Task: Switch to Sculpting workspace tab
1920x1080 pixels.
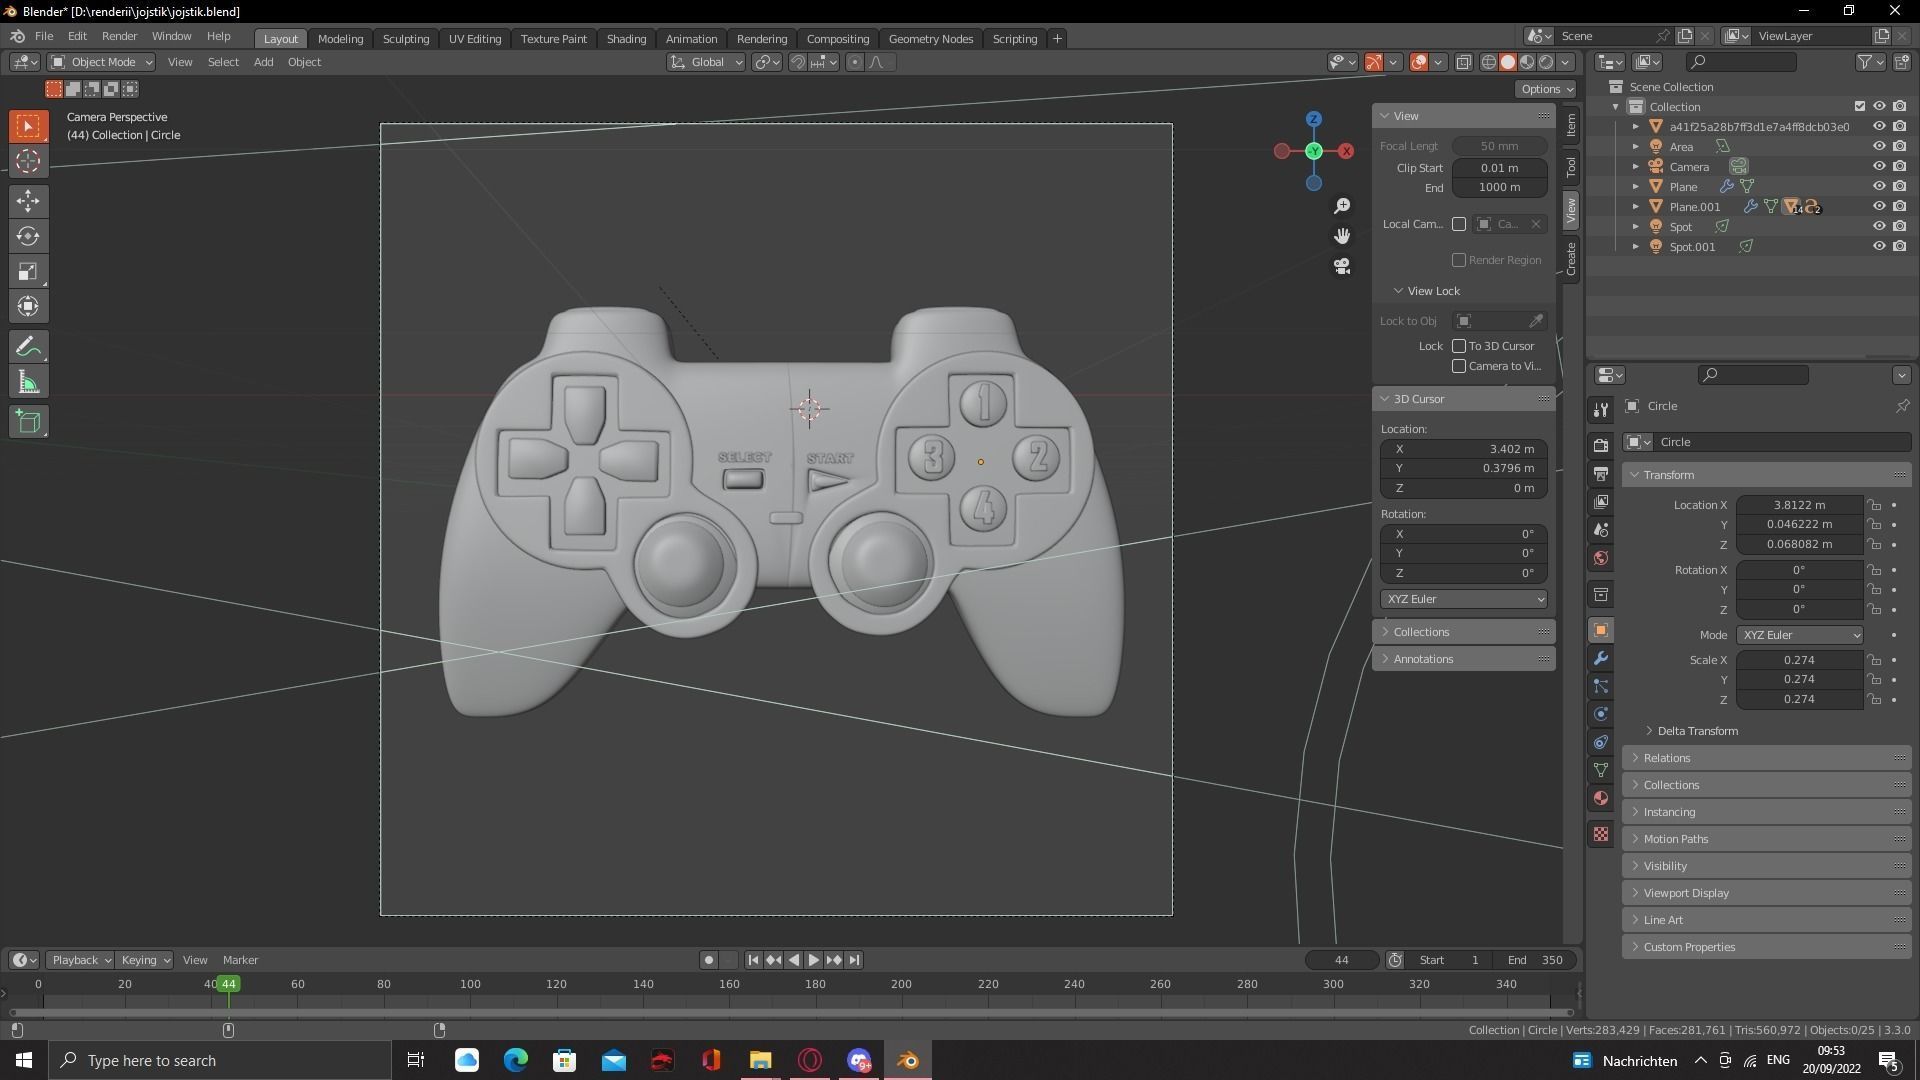Action: tap(405, 39)
